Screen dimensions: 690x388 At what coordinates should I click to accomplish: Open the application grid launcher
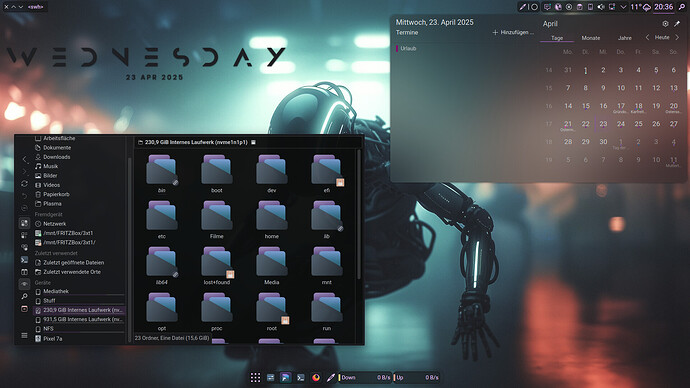[x=255, y=377]
